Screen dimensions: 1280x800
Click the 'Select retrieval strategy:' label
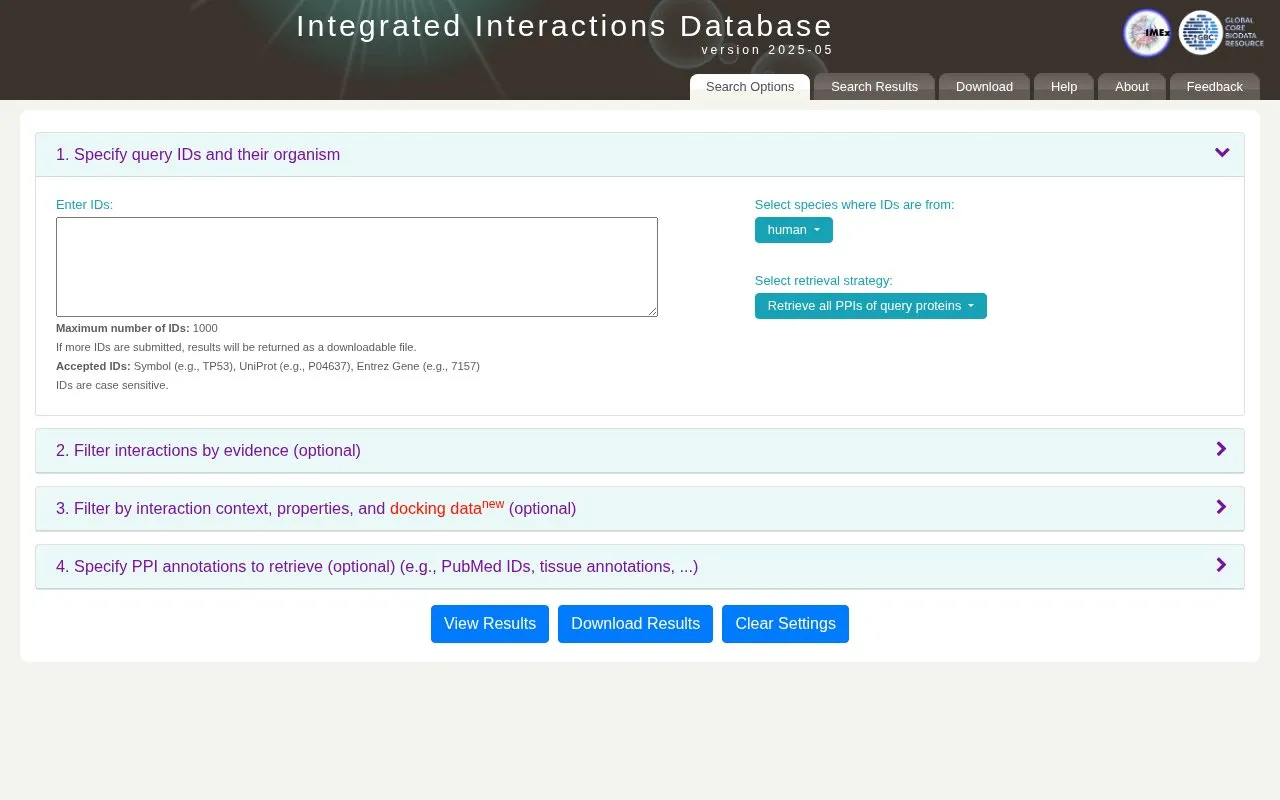[823, 280]
